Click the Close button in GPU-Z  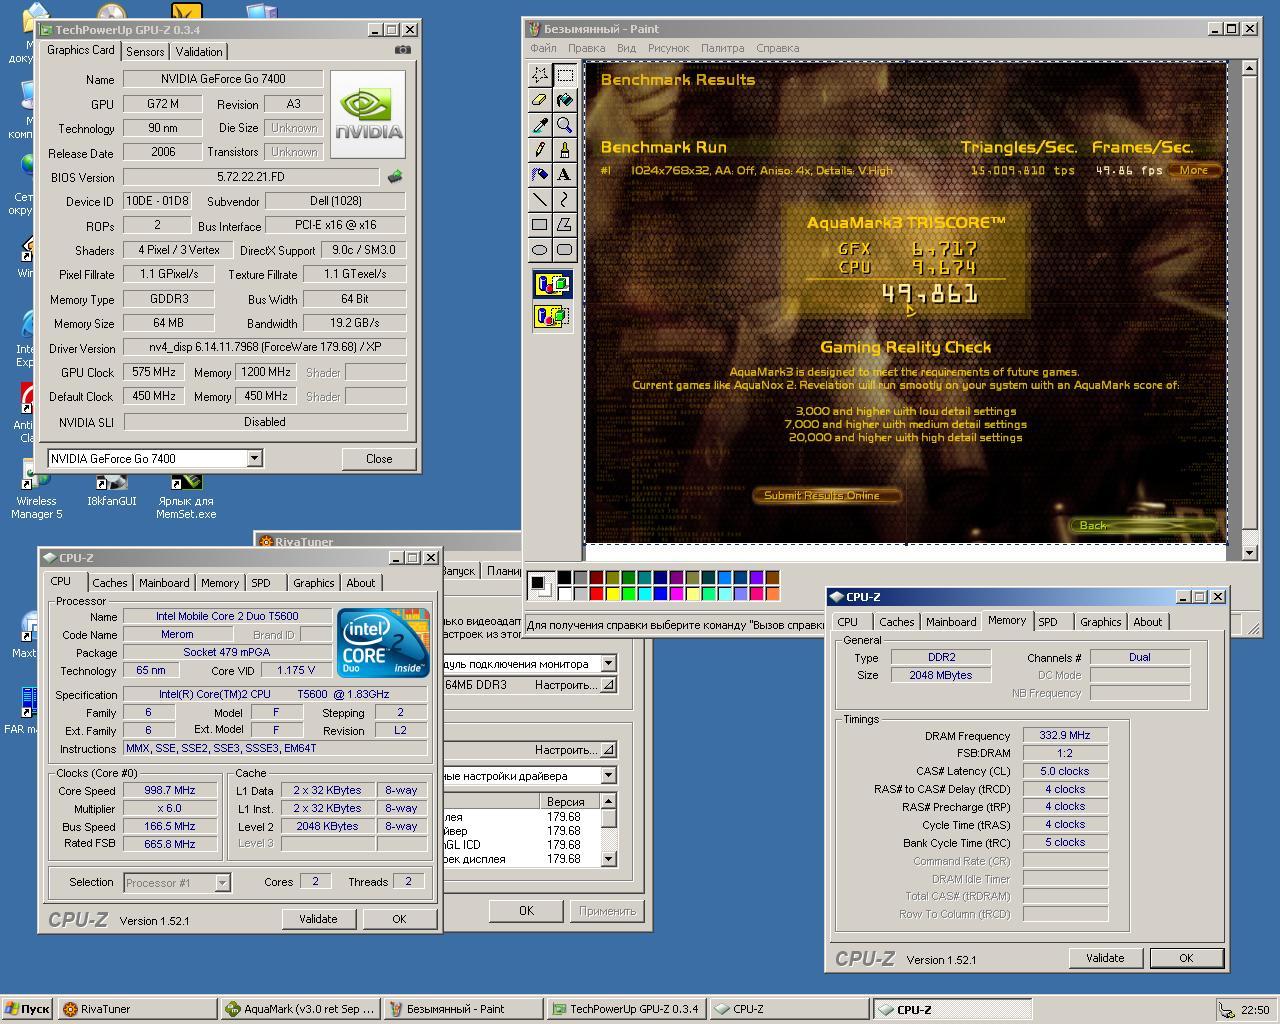(379, 459)
